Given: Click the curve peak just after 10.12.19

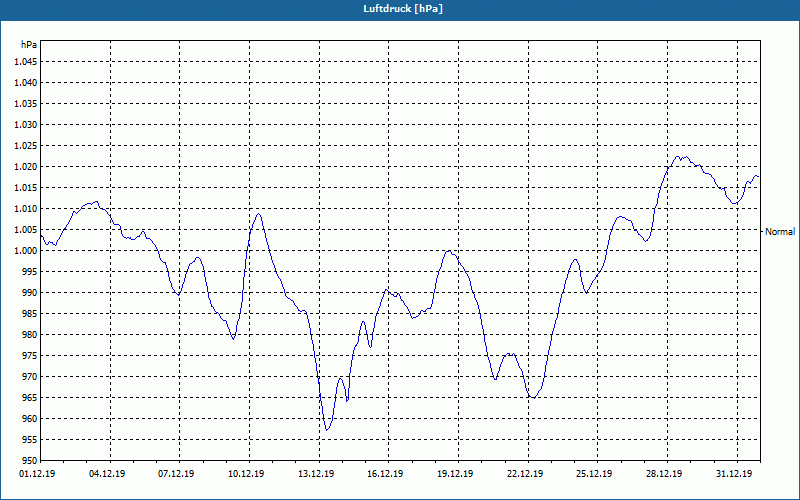Looking at the screenshot, I should coord(259,214).
